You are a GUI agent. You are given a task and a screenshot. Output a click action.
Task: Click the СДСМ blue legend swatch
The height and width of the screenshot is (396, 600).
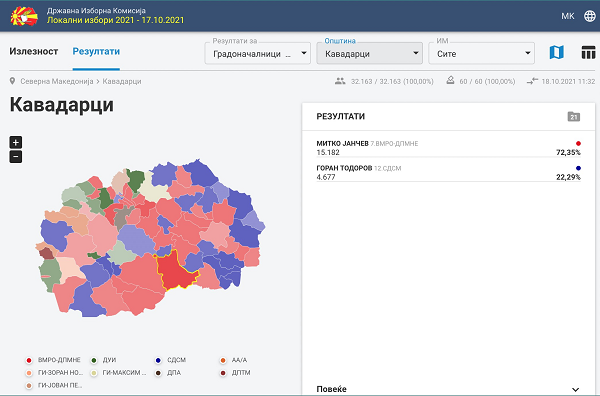click(158, 360)
